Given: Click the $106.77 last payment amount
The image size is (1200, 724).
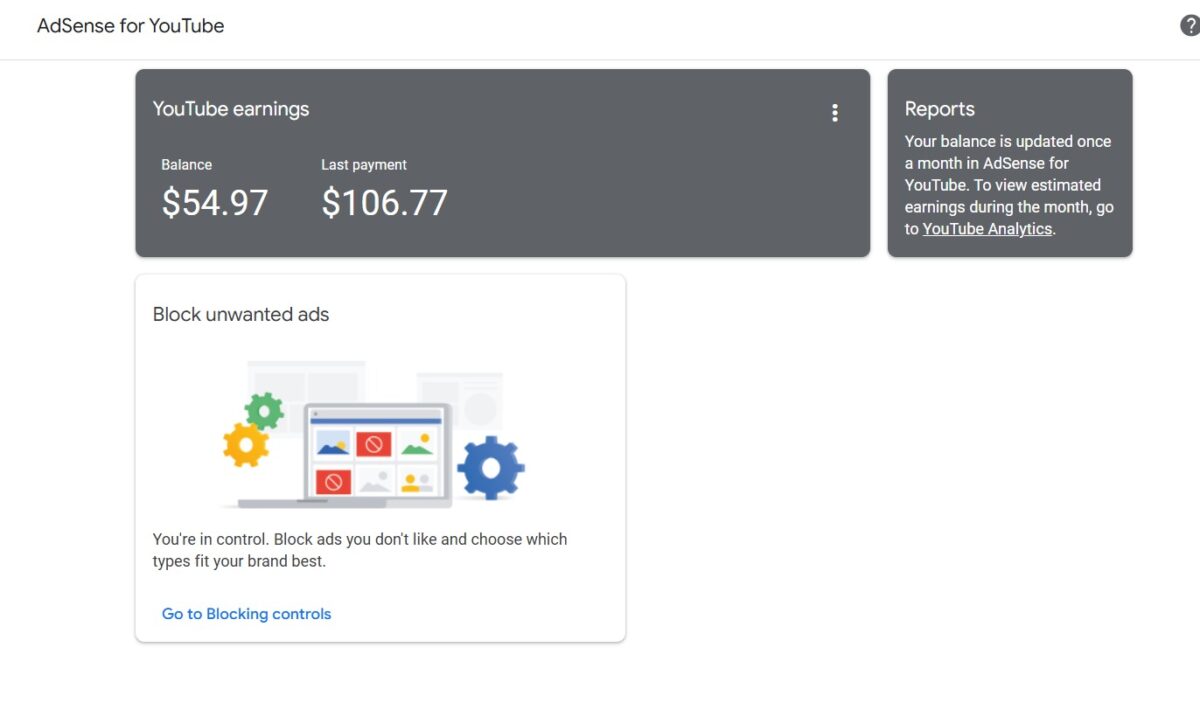Looking at the screenshot, I should coord(384,203).
